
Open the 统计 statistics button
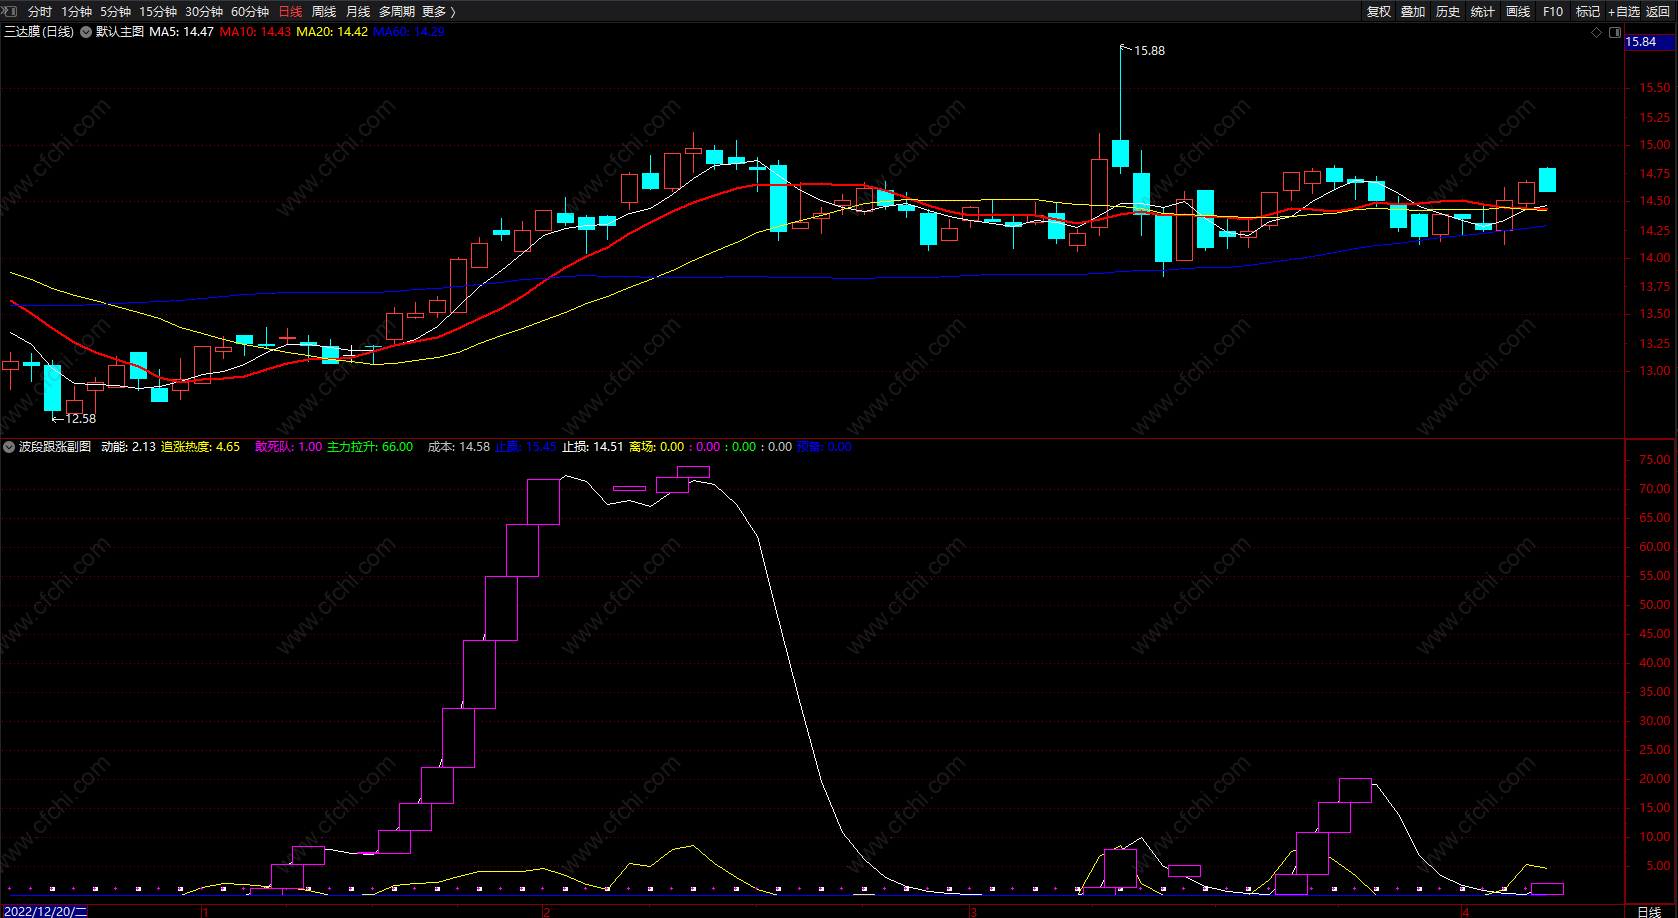click(x=1483, y=12)
